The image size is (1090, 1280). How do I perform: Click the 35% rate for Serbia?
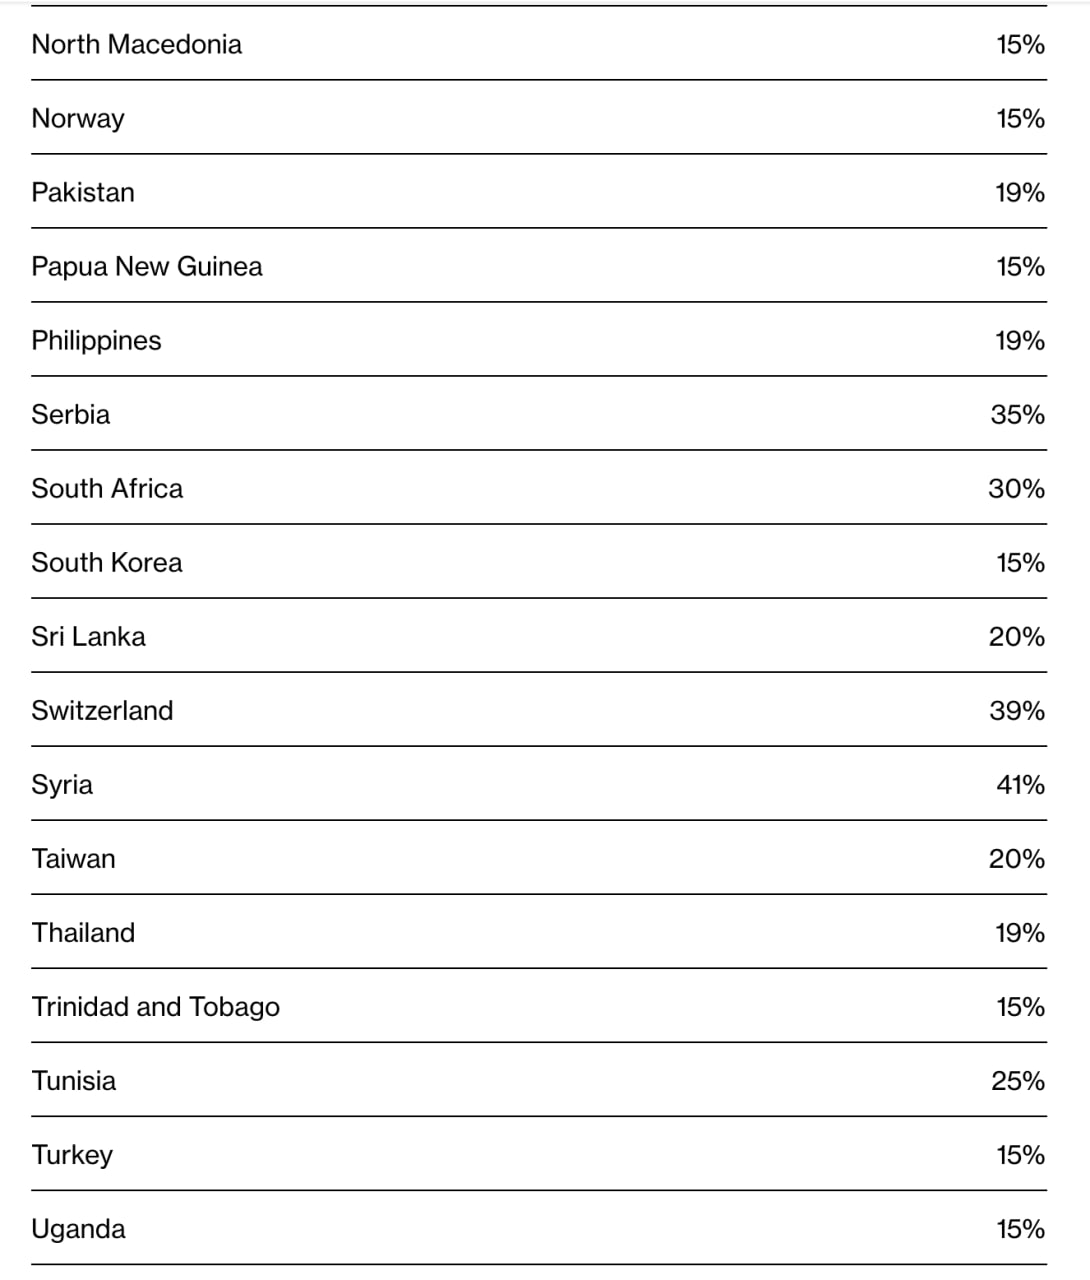1017,414
